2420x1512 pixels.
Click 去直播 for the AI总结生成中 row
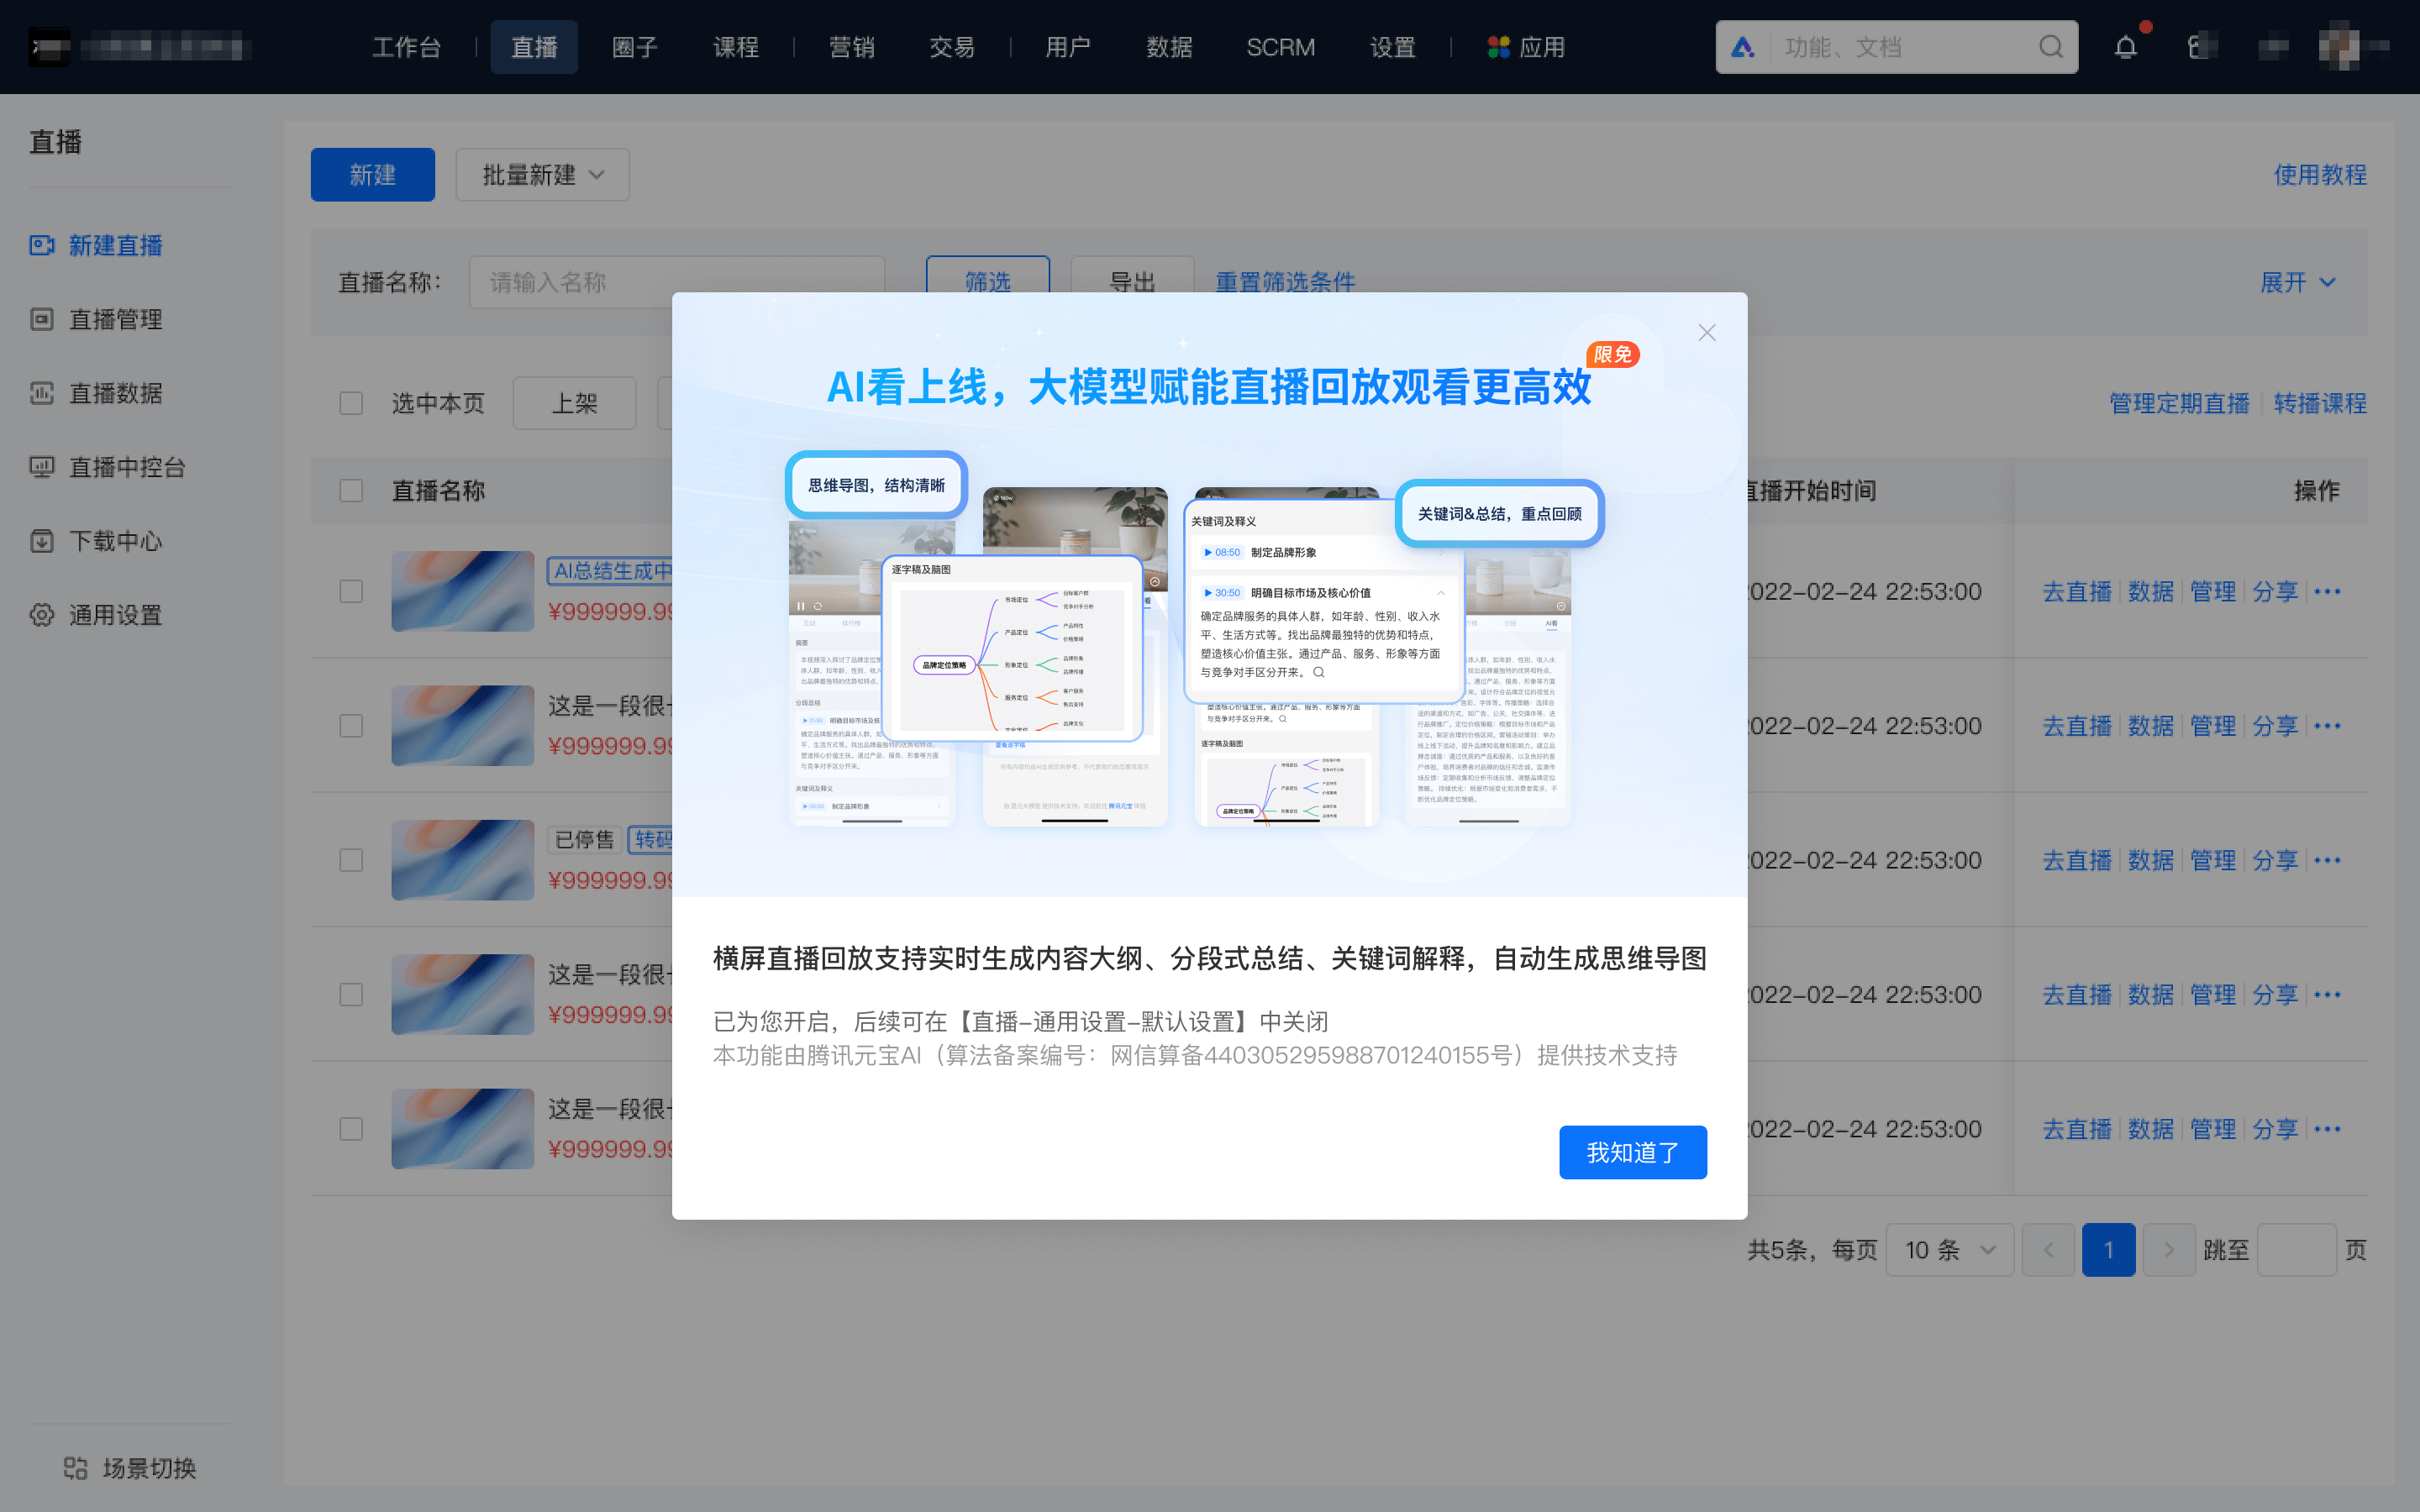click(x=2077, y=591)
